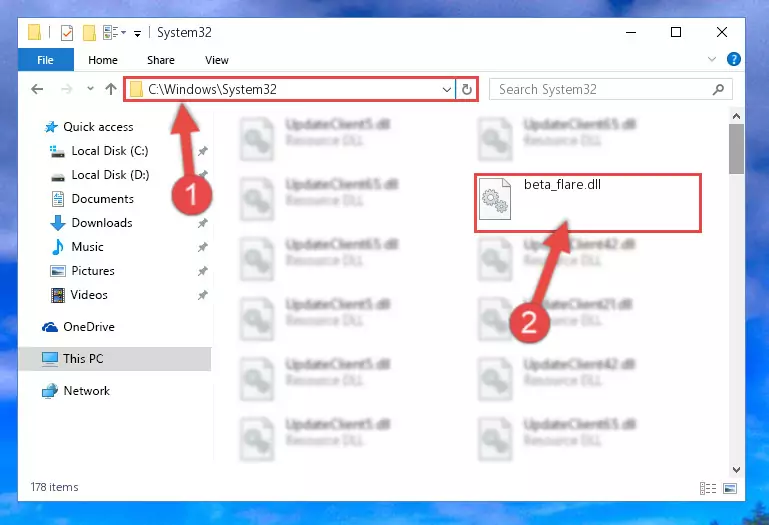The width and height of the screenshot is (769, 525).
Task: Go up one folder level
Action: pos(111,89)
